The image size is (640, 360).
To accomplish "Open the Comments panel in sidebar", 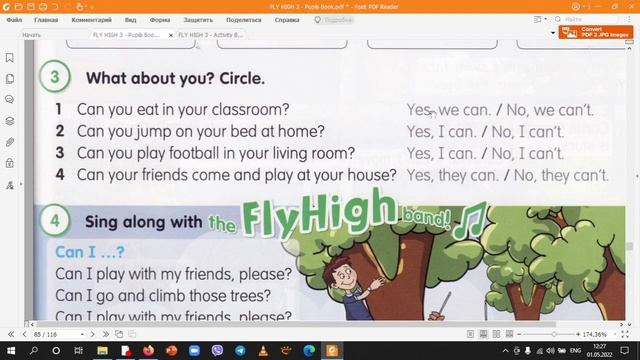I will point(10,100).
